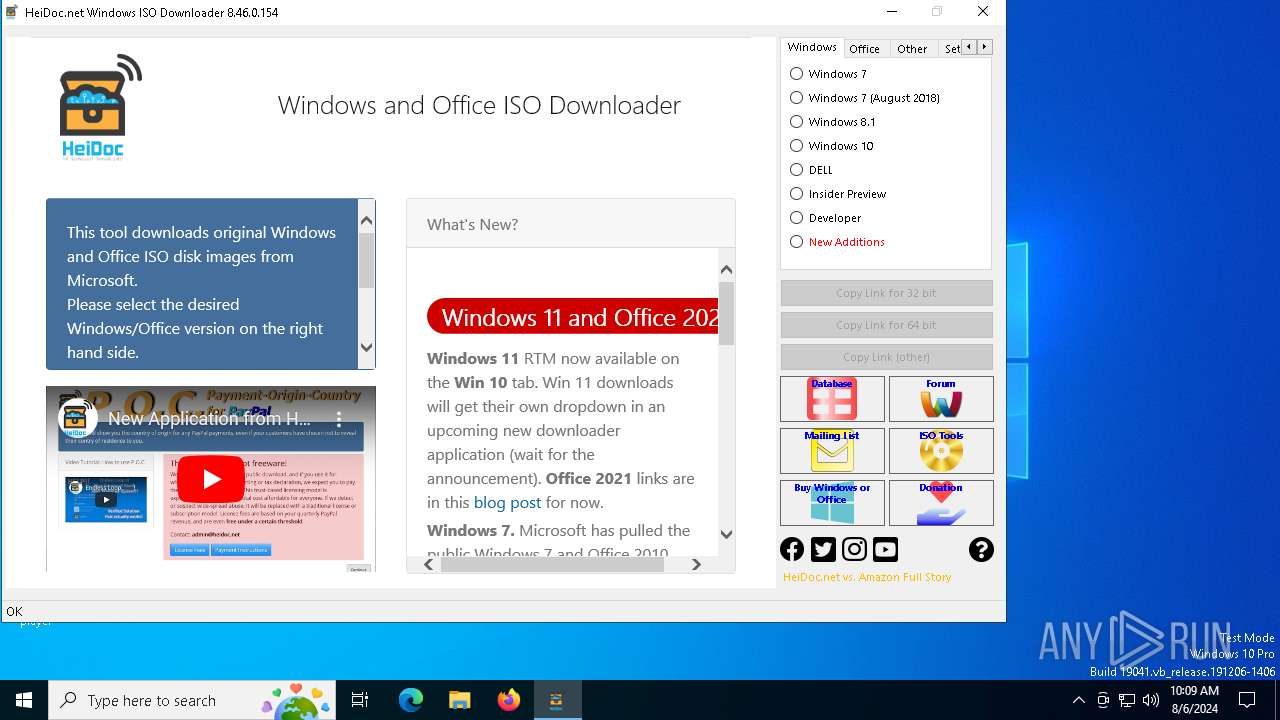
Task: Select the New Additions radio button
Action: [796, 241]
